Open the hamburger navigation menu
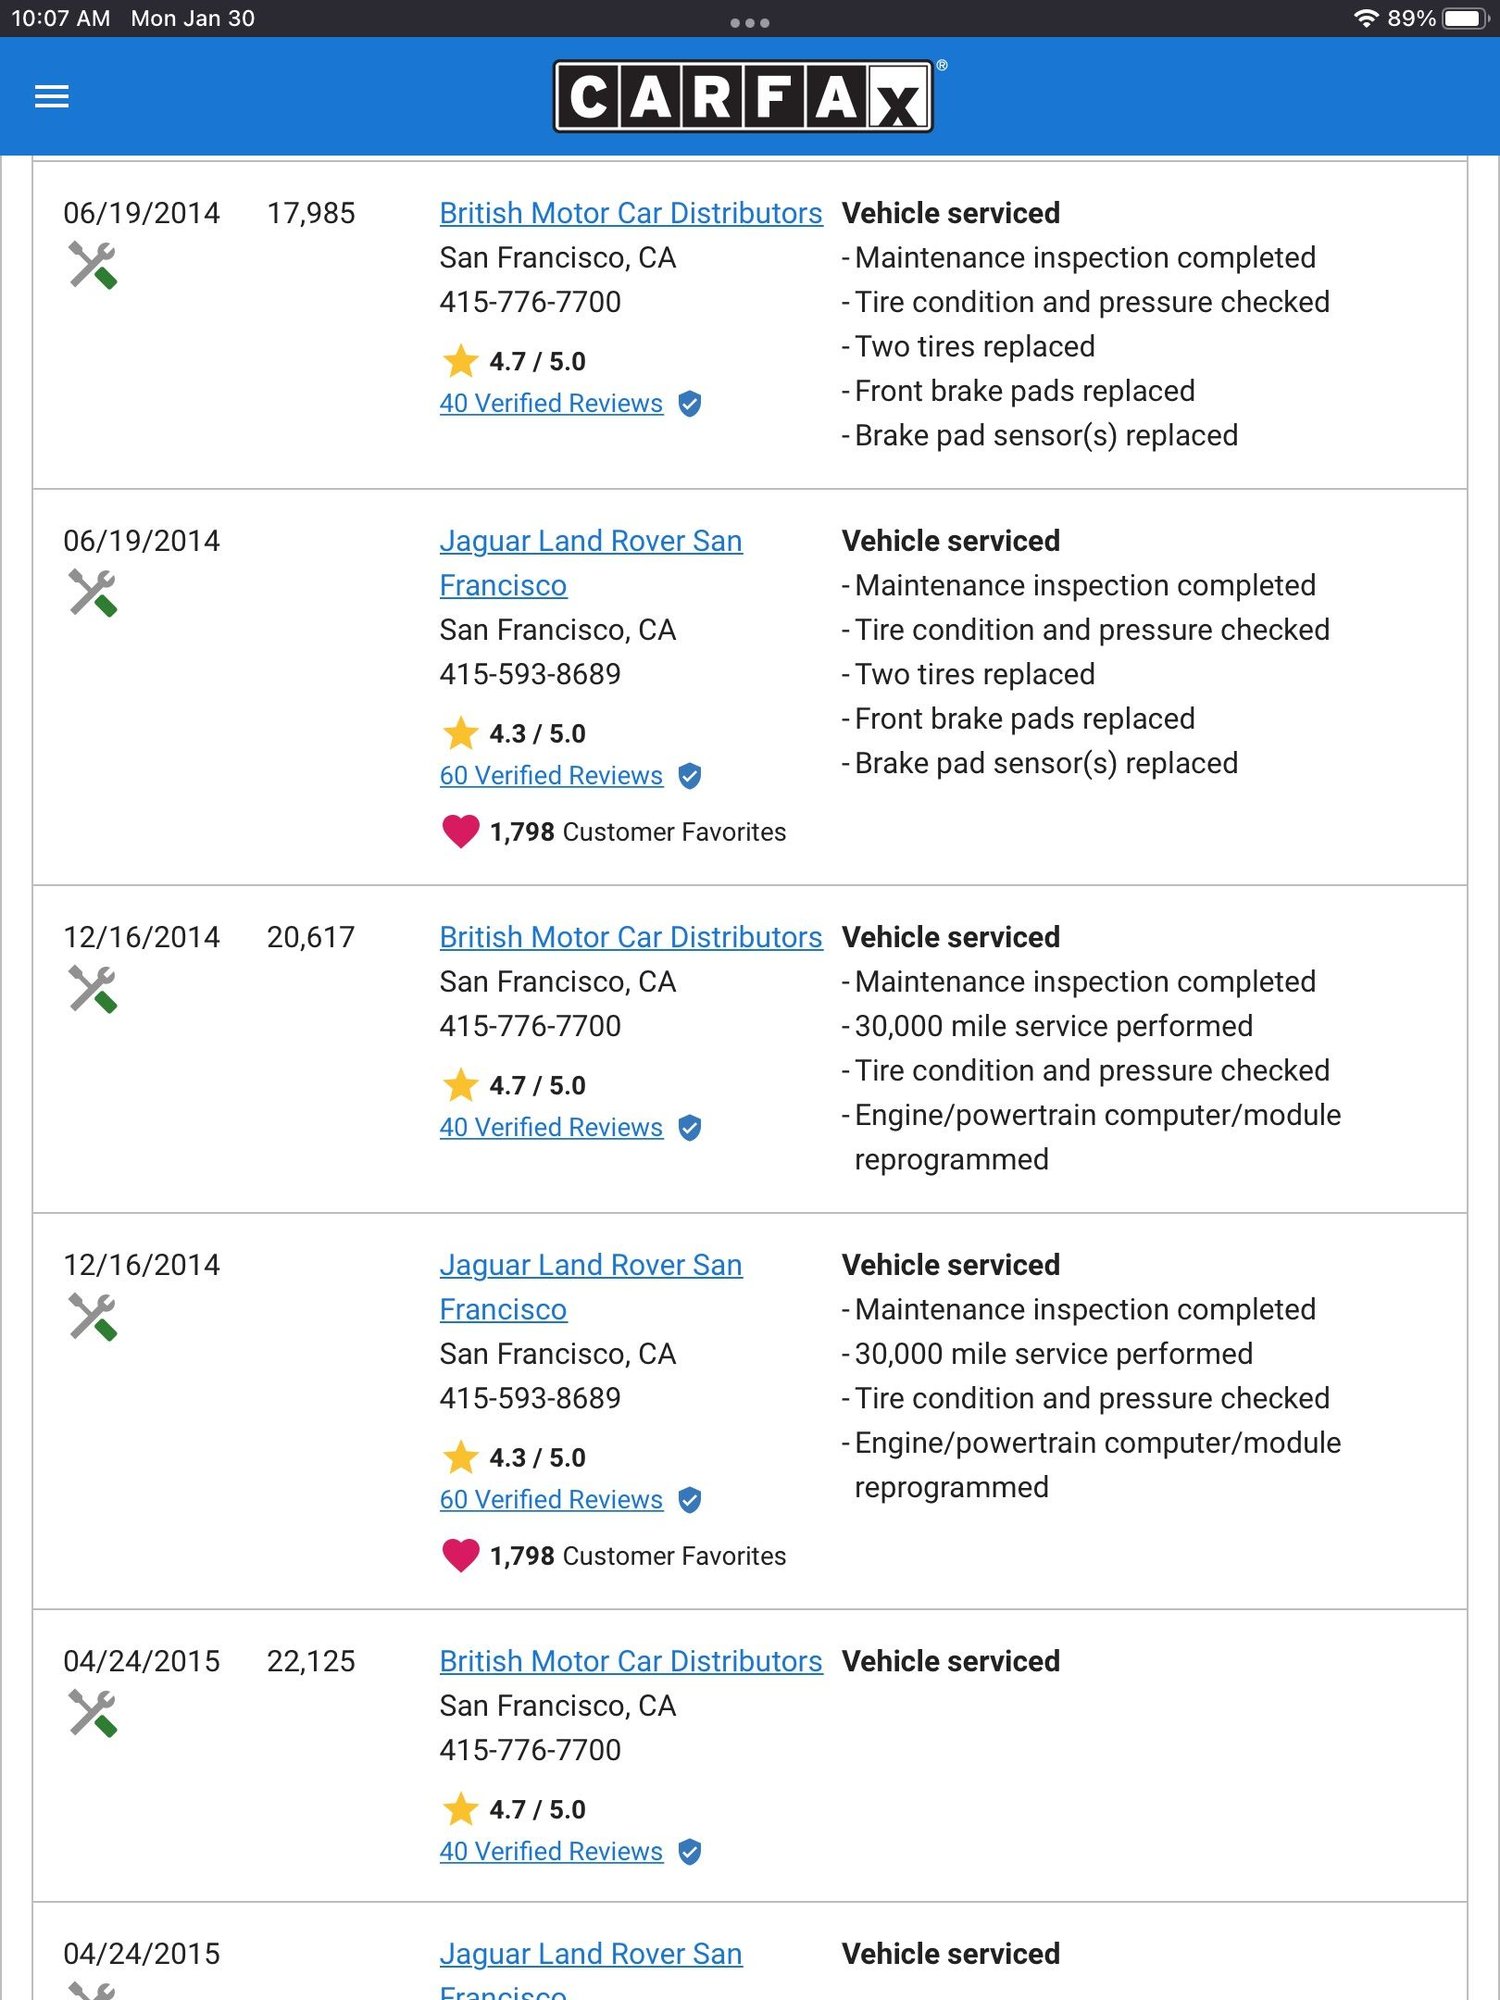The height and width of the screenshot is (2000, 1500). [x=51, y=97]
